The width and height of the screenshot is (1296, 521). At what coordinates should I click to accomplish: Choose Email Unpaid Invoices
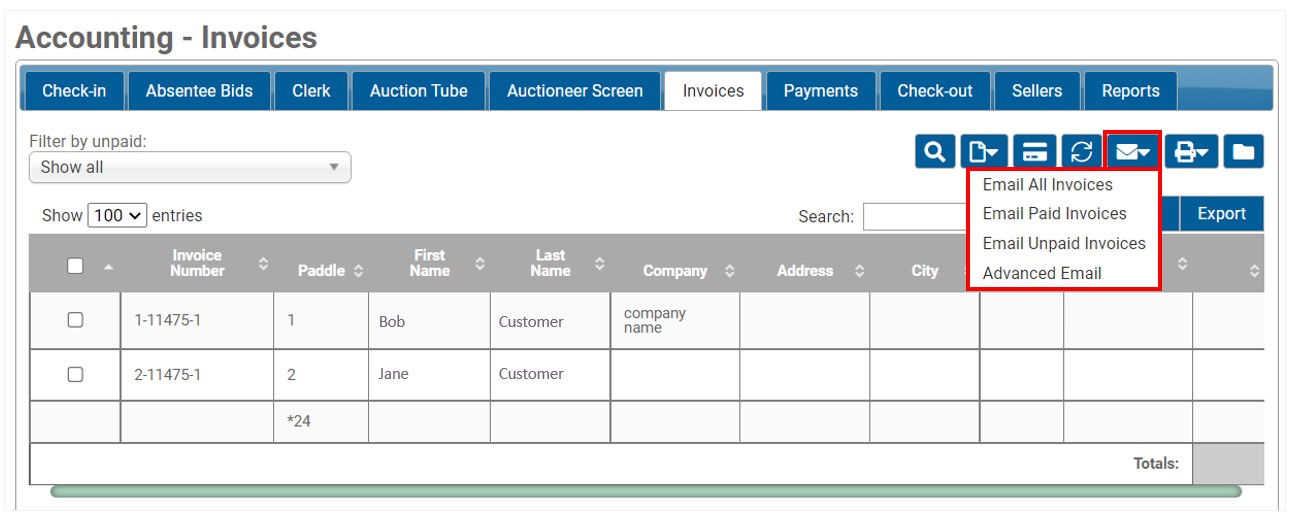point(1064,244)
